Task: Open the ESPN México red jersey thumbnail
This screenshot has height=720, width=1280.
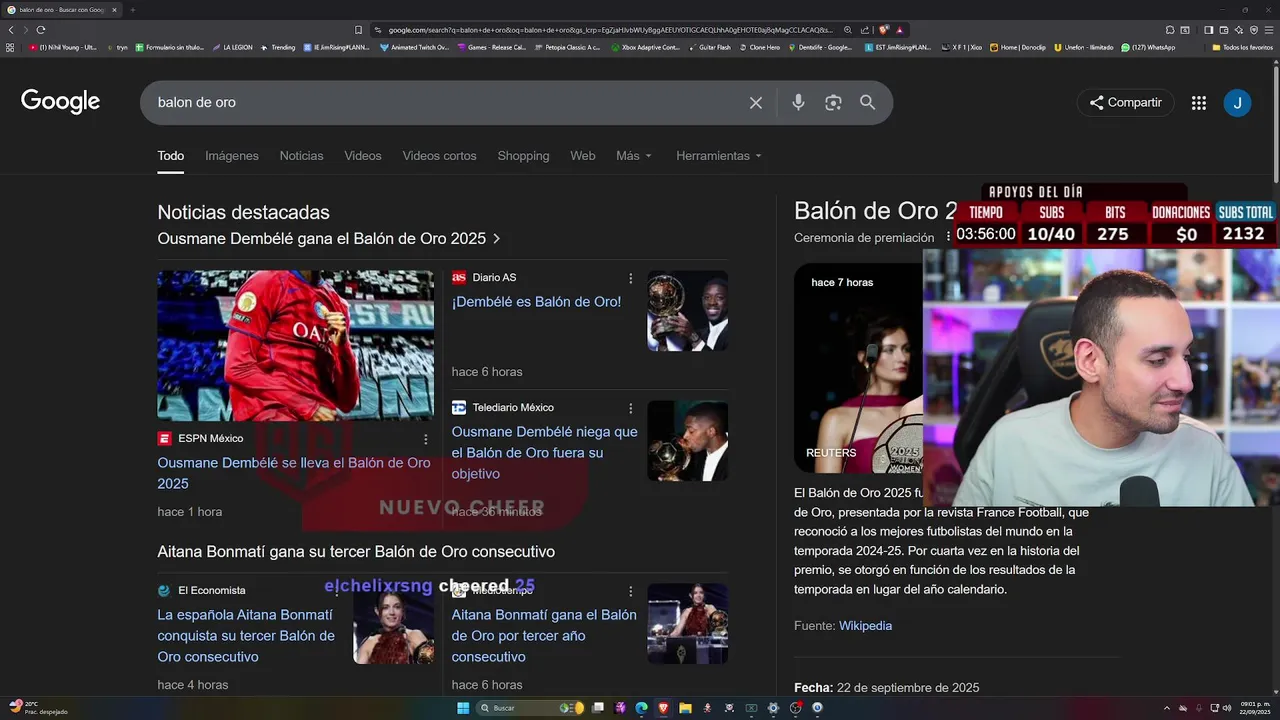Action: (295, 346)
